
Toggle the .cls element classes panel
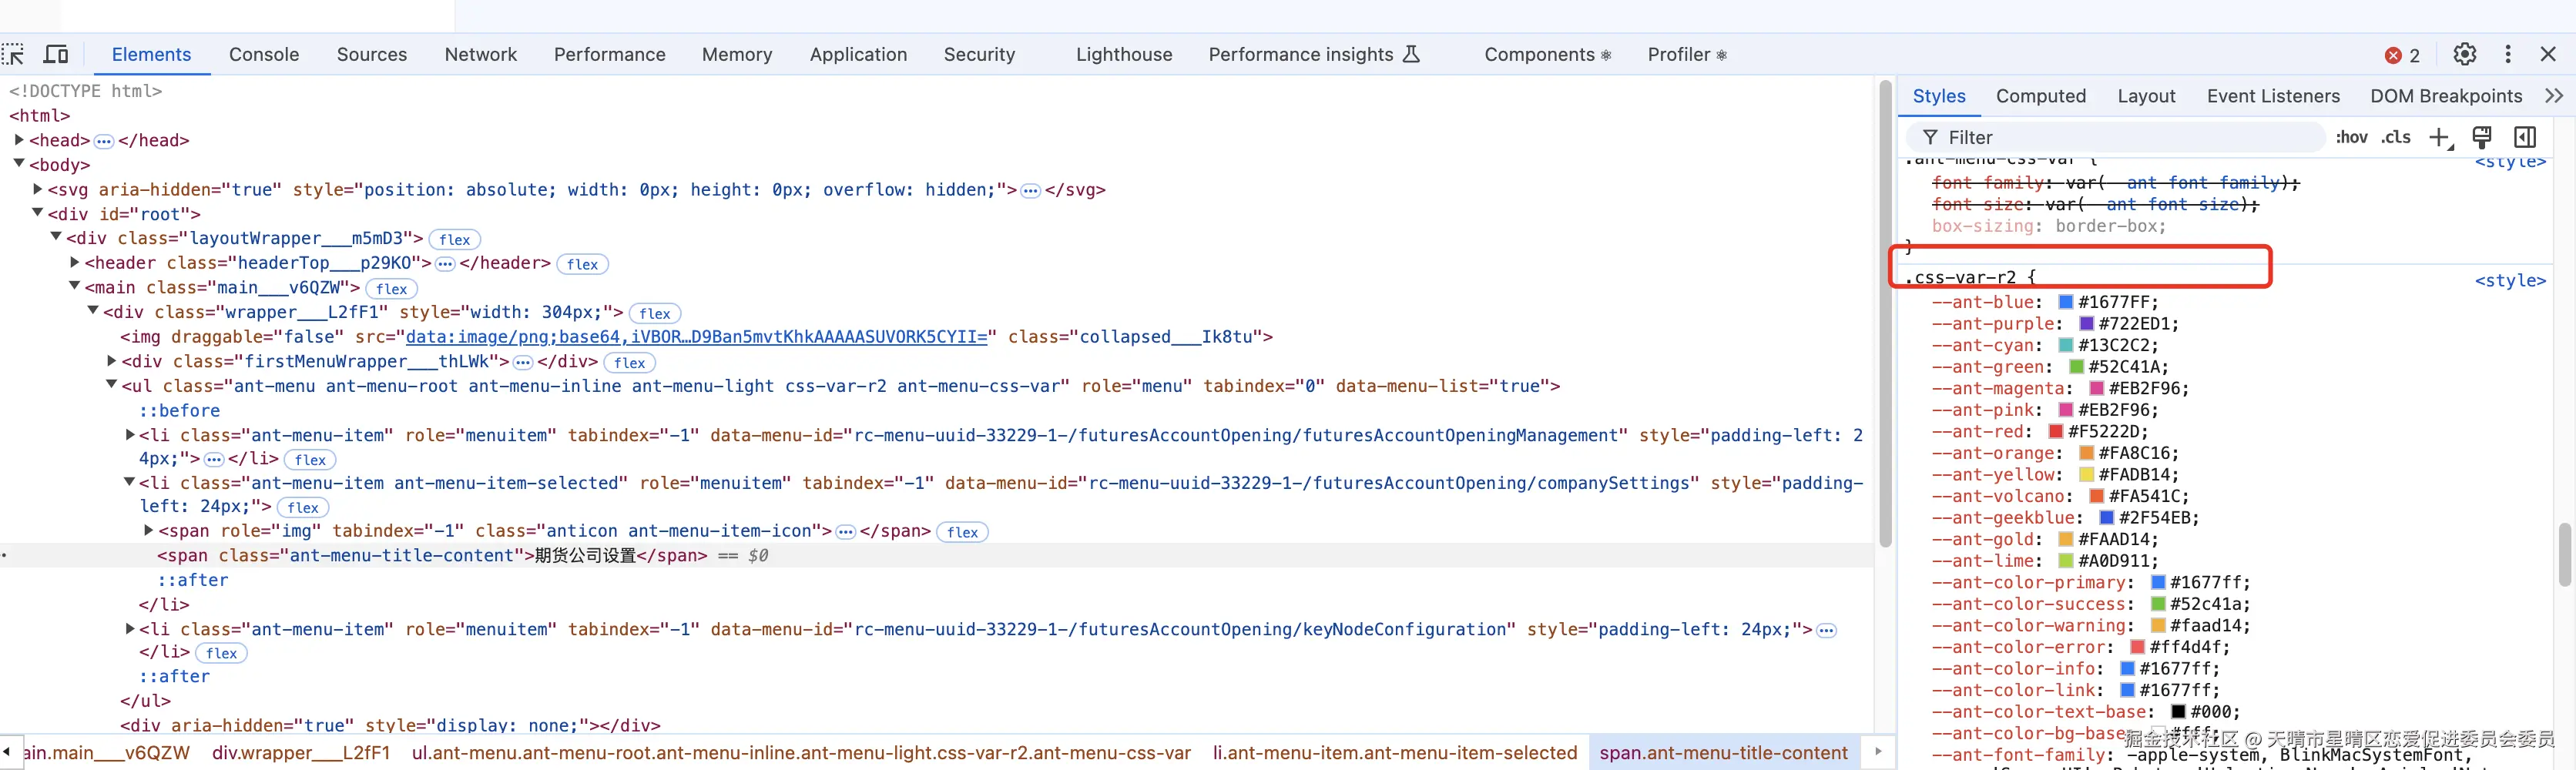coord(2395,138)
